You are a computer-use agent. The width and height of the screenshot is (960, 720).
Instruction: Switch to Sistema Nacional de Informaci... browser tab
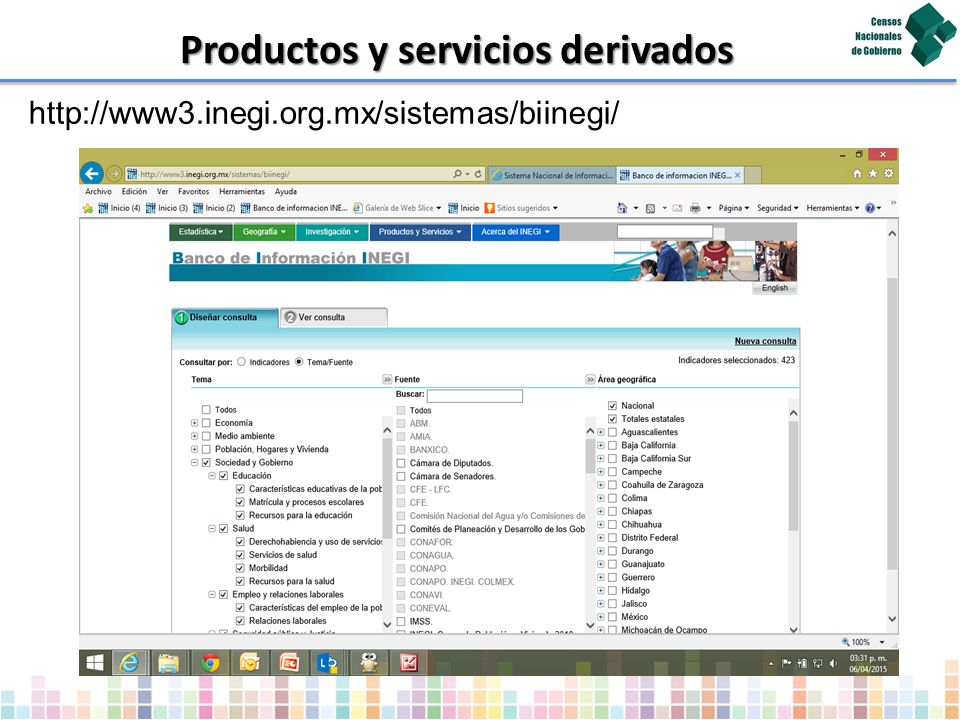click(x=552, y=175)
